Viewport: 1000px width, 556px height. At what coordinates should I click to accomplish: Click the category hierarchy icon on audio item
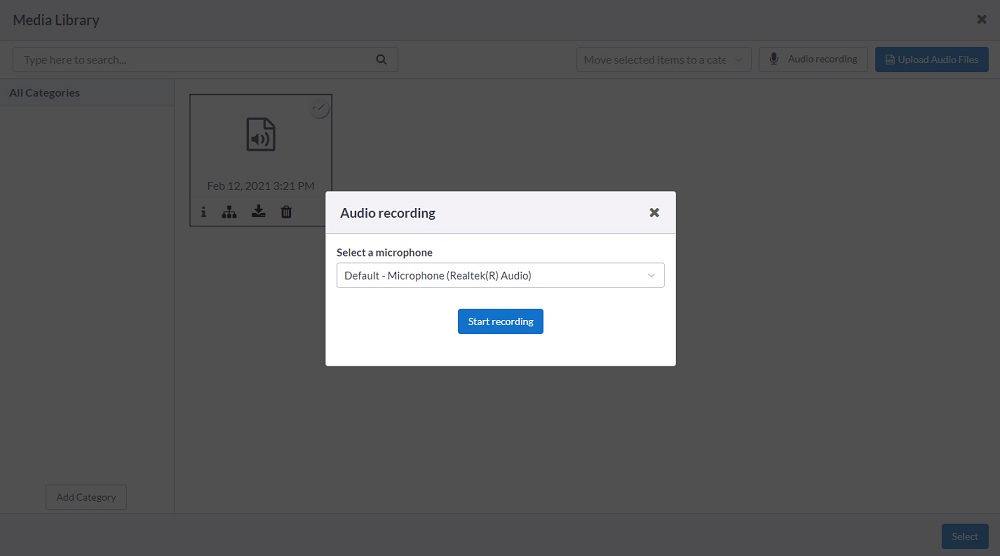pyautogui.click(x=229, y=212)
